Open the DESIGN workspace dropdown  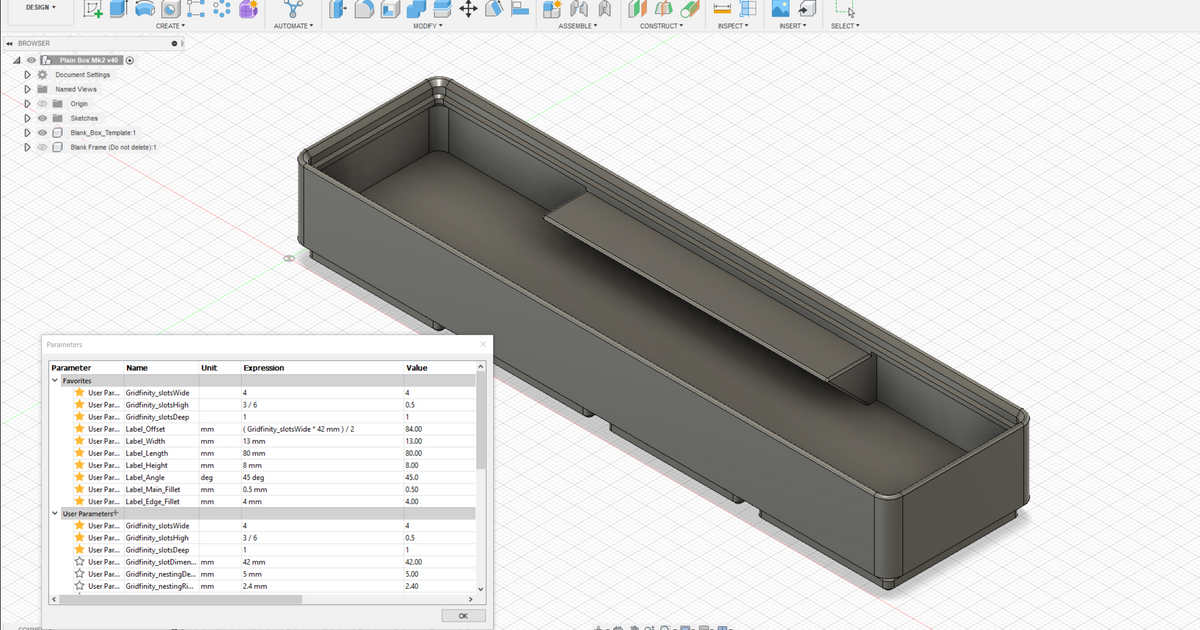pyautogui.click(x=40, y=7)
